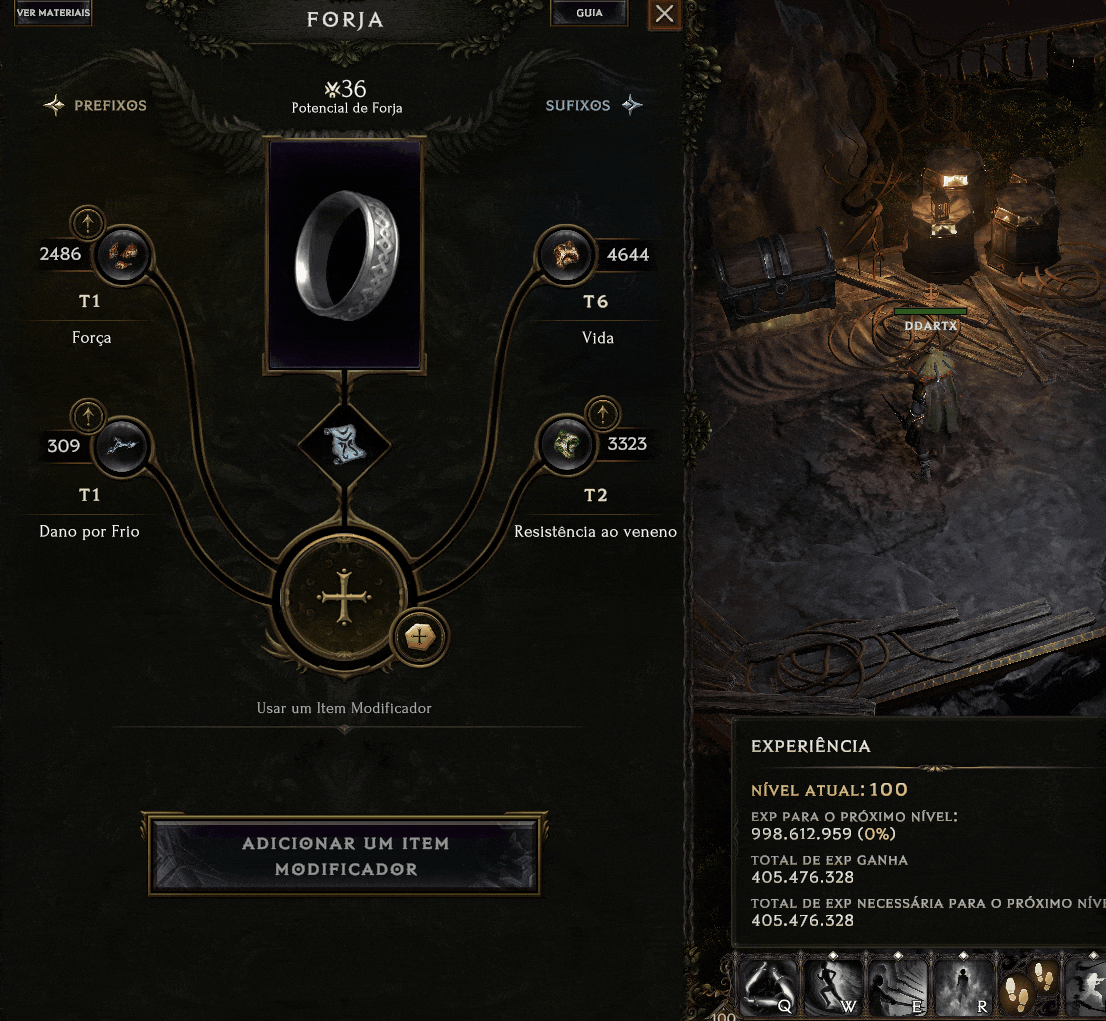The height and width of the screenshot is (1021, 1106).
Task: Open the Guia tab
Action: (x=589, y=12)
